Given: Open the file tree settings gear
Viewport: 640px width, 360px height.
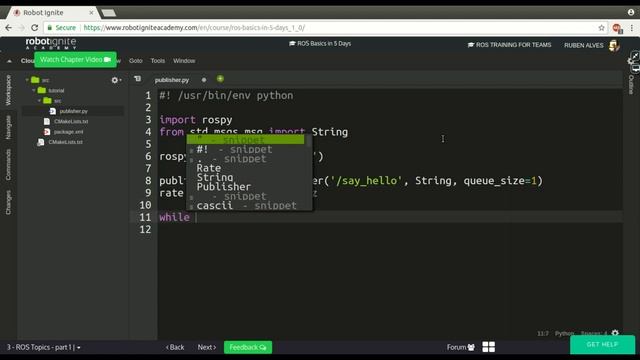Looking at the screenshot, I should pos(116,80).
